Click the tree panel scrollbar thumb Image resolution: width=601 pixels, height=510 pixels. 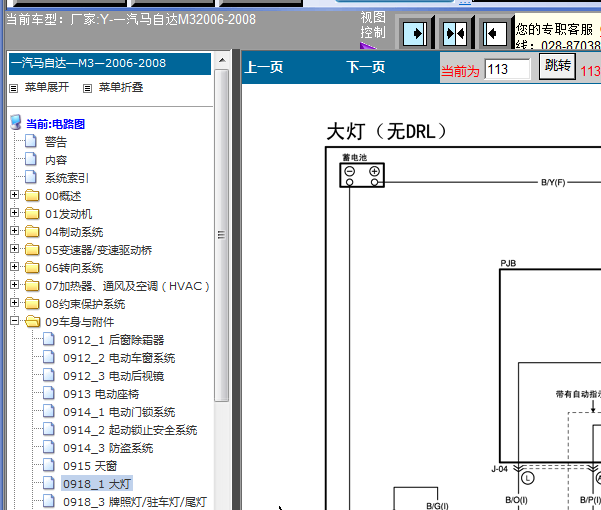click(222, 235)
